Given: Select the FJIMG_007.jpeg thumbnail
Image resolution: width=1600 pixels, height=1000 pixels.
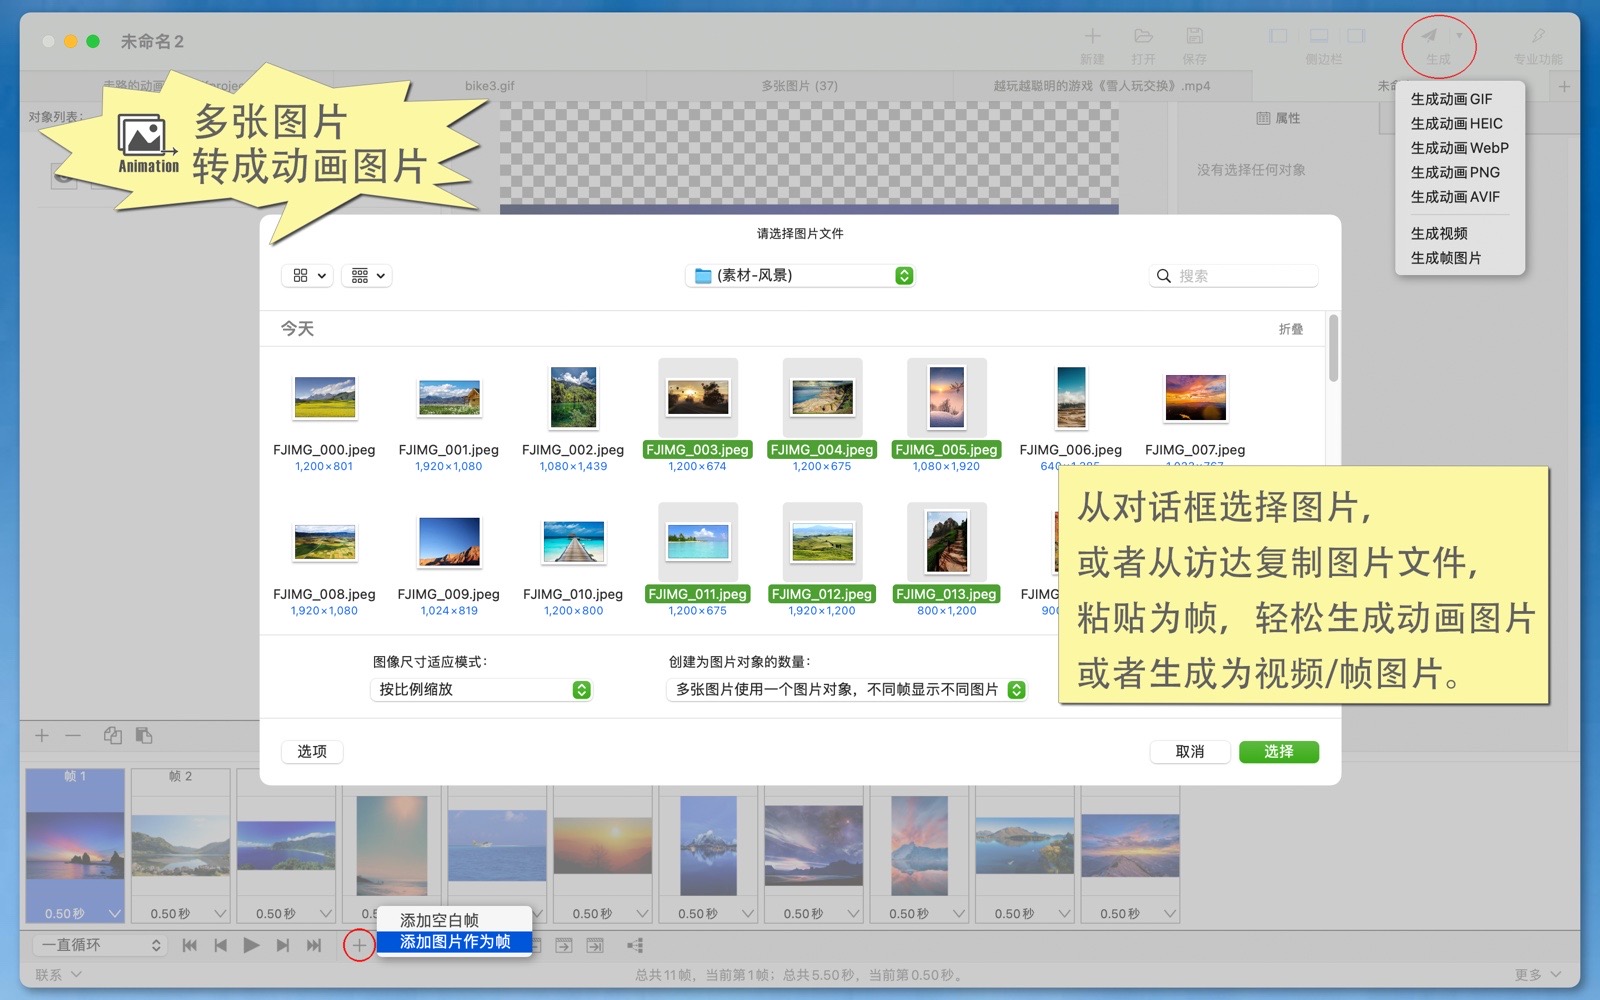Looking at the screenshot, I should pyautogui.click(x=1195, y=398).
